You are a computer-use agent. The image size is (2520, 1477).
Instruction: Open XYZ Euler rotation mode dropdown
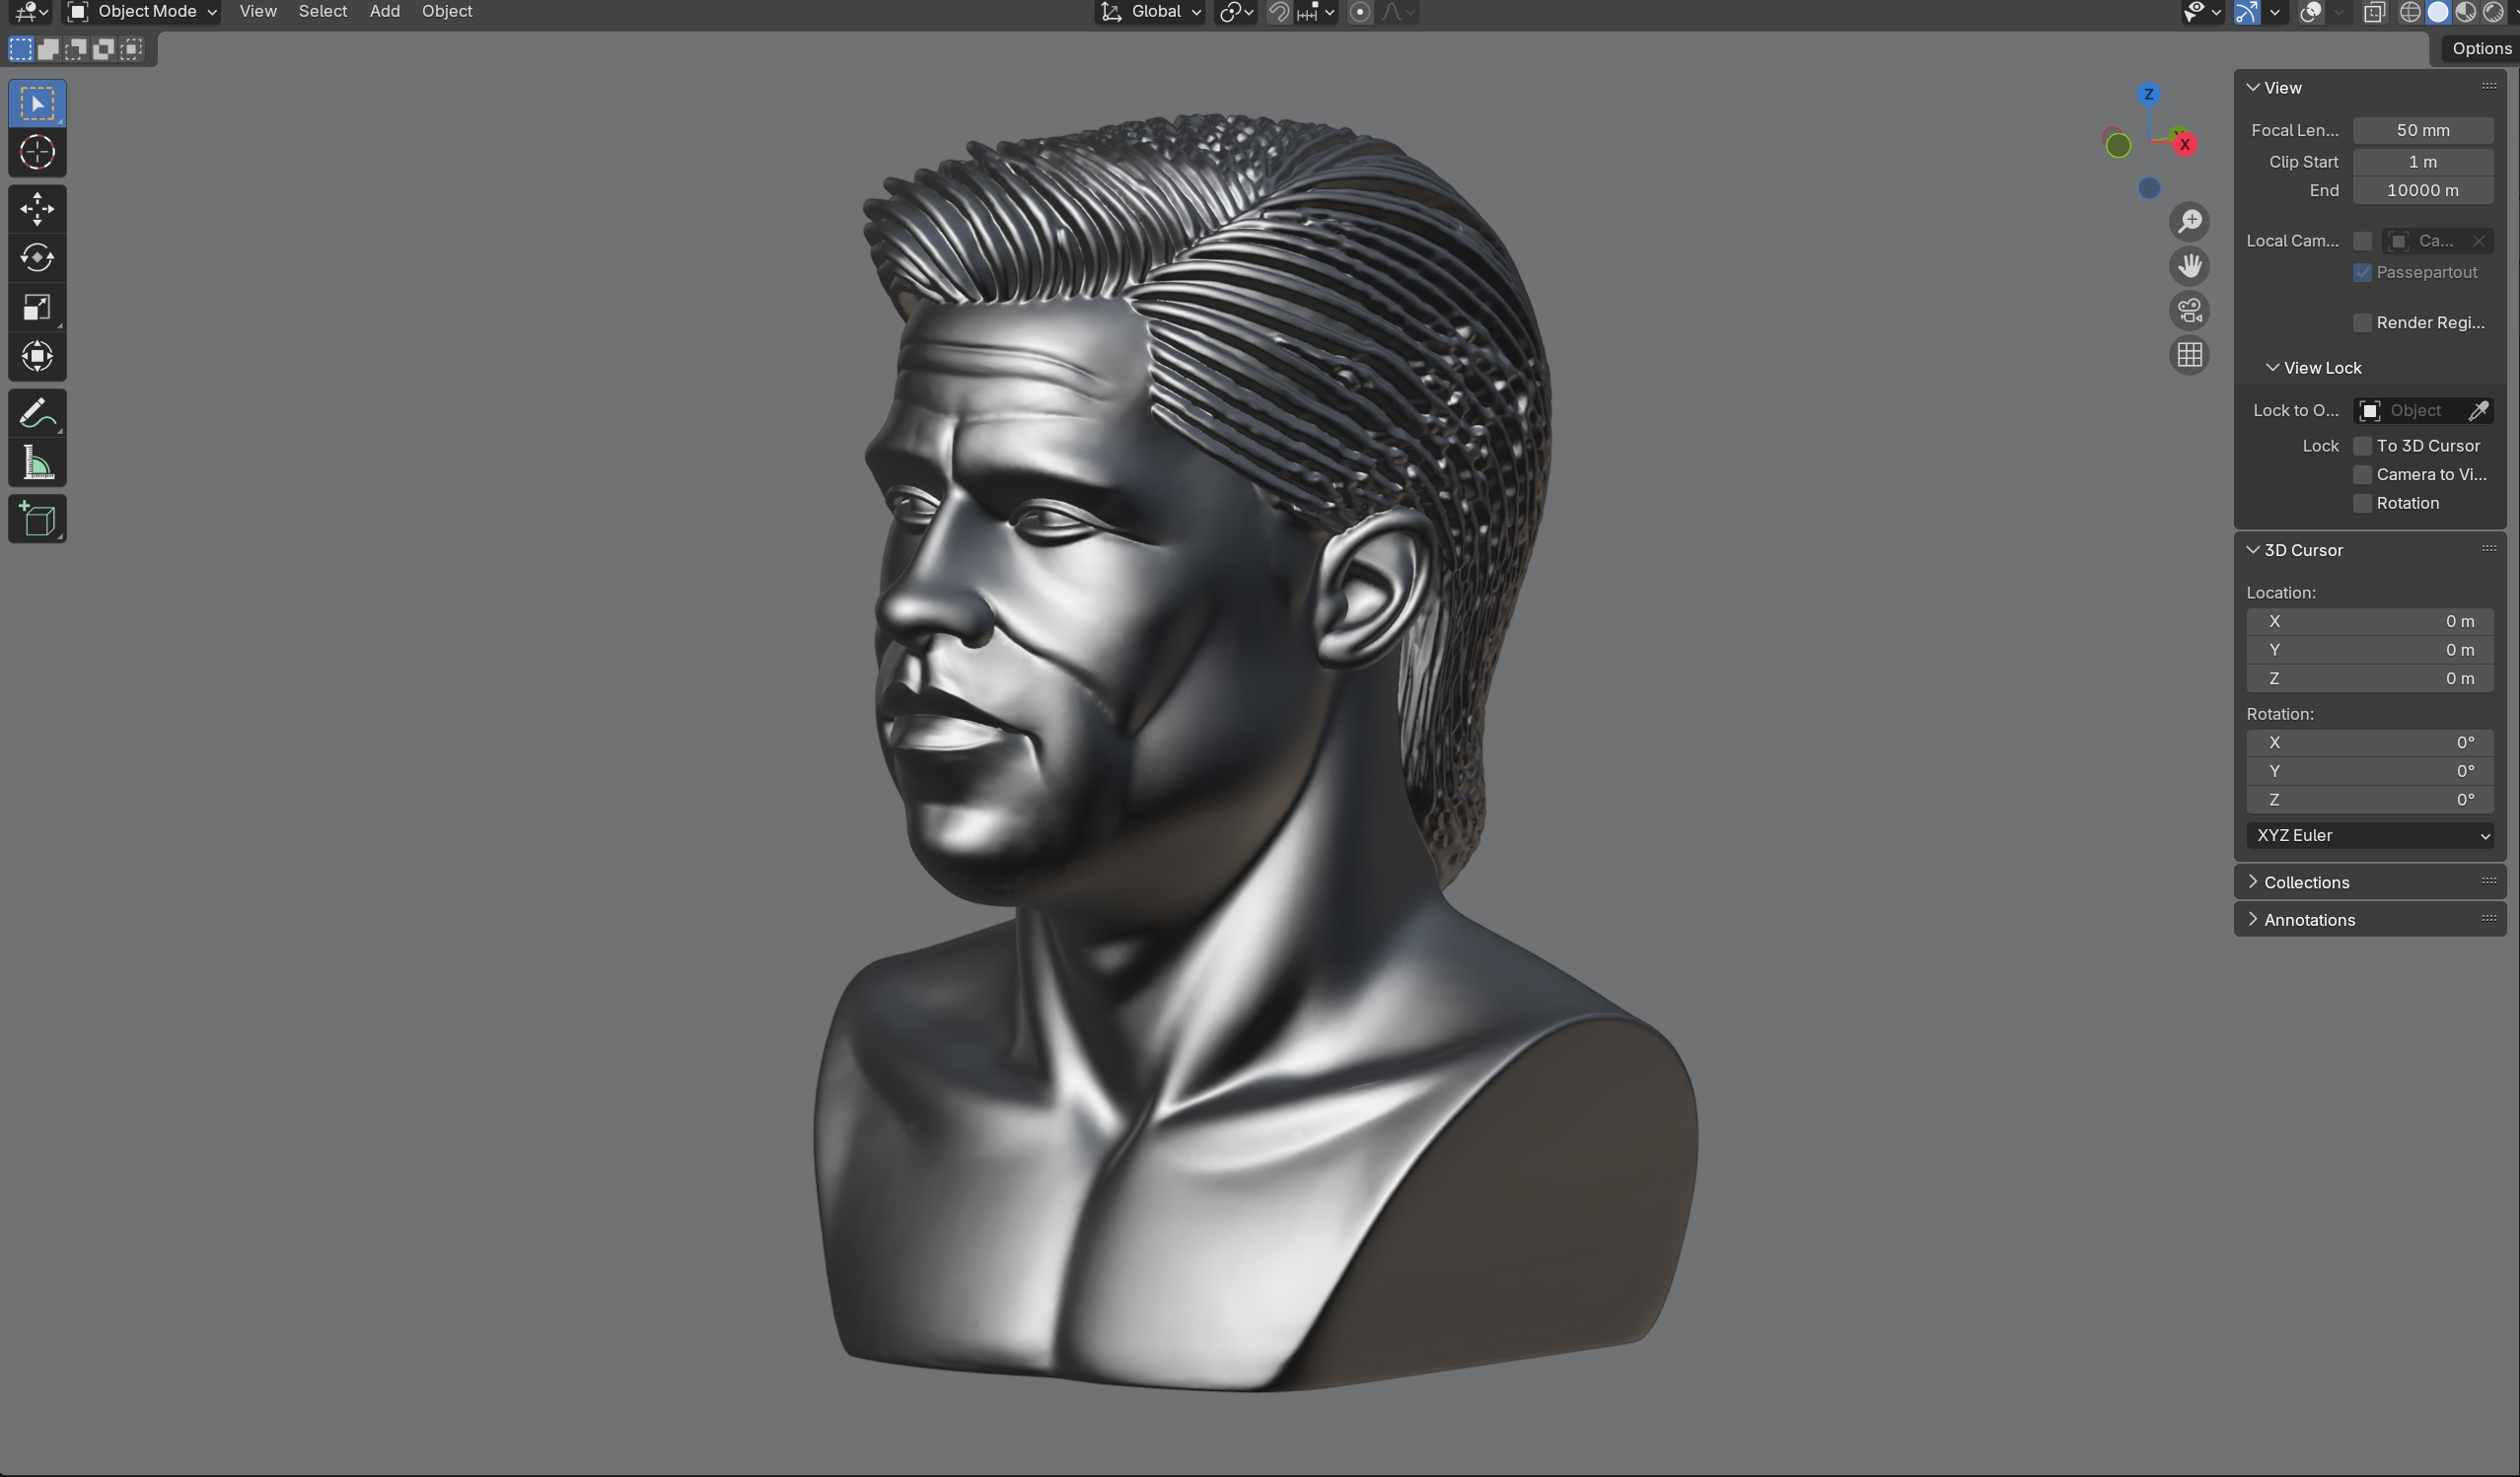(2369, 836)
